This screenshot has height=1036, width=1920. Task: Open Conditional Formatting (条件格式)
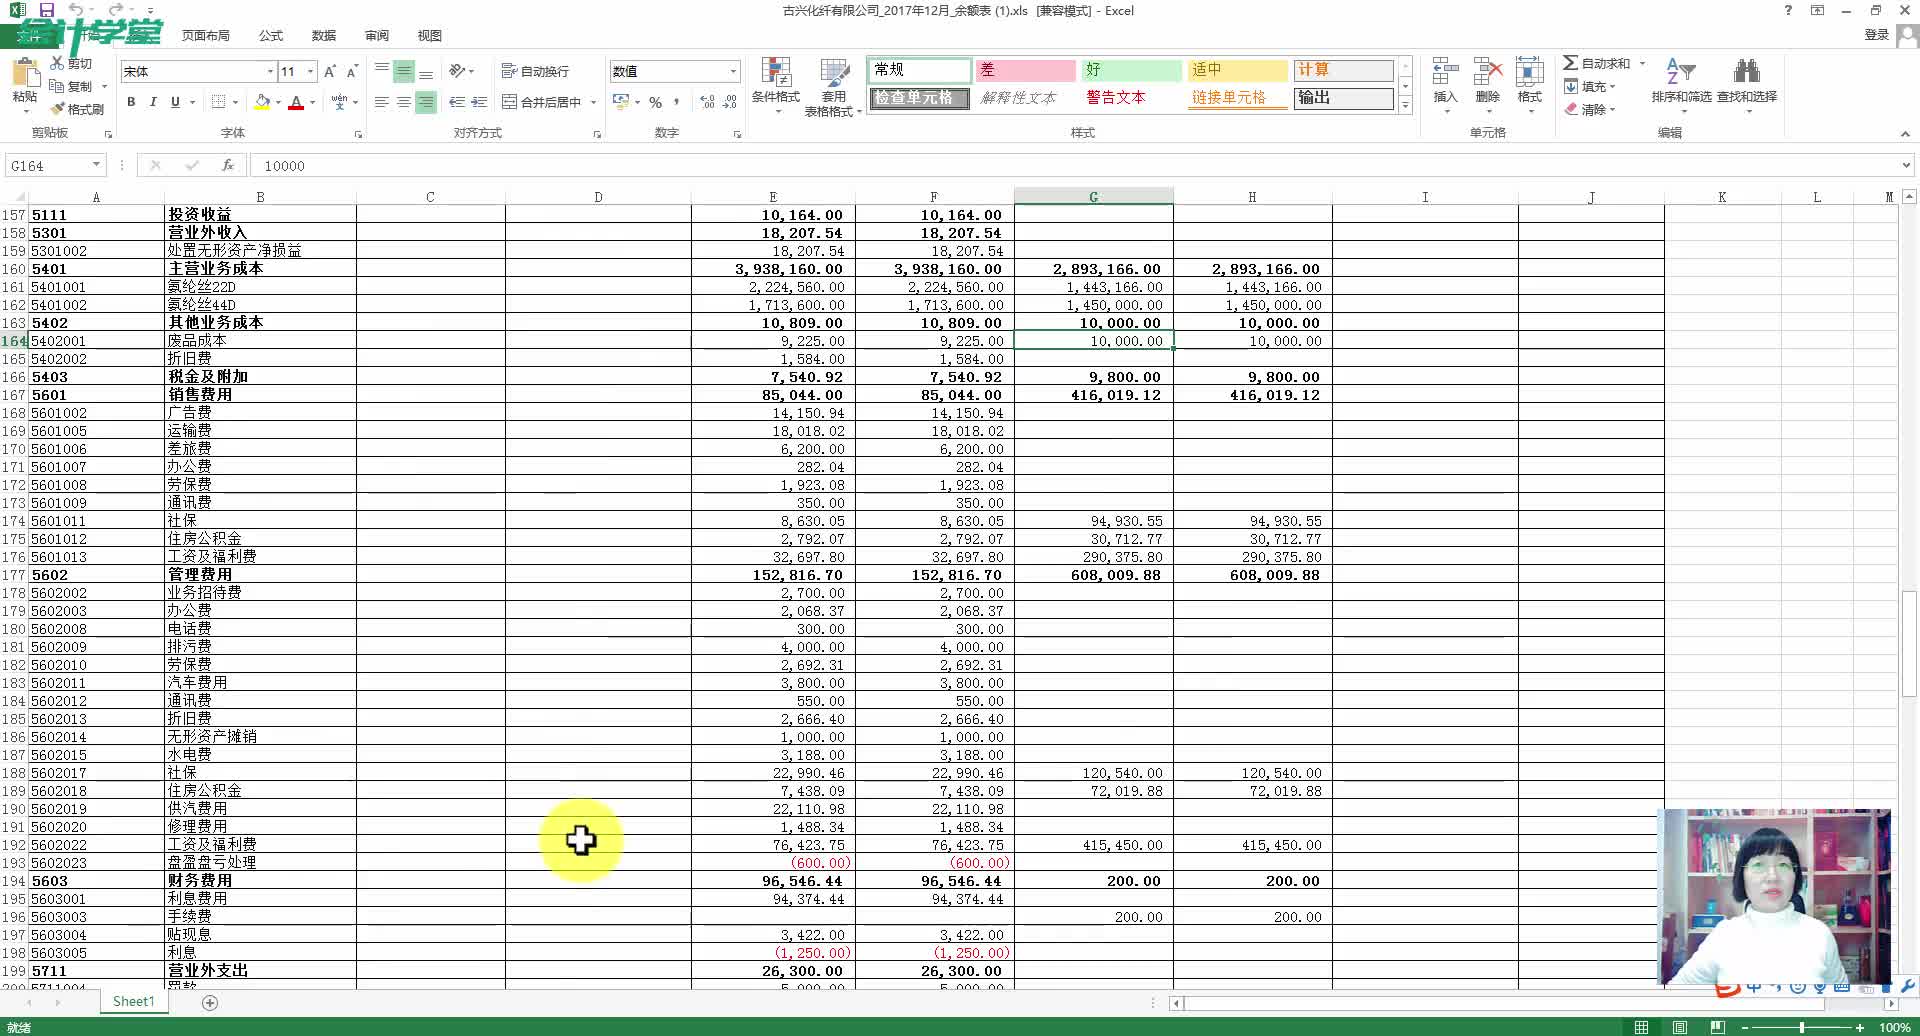pyautogui.click(x=776, y=84)
